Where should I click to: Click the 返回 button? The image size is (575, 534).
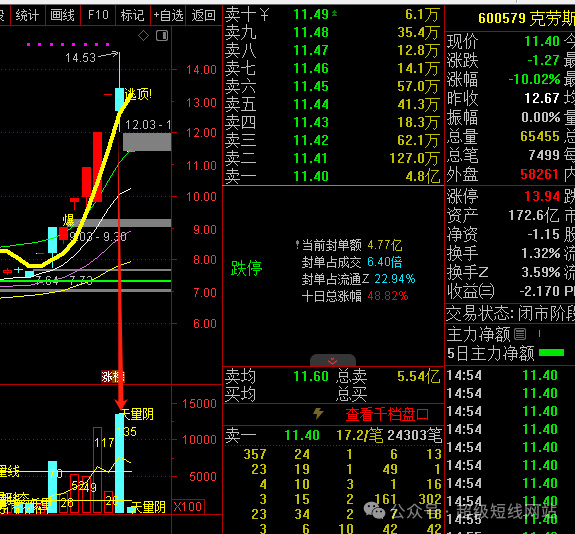204,15
